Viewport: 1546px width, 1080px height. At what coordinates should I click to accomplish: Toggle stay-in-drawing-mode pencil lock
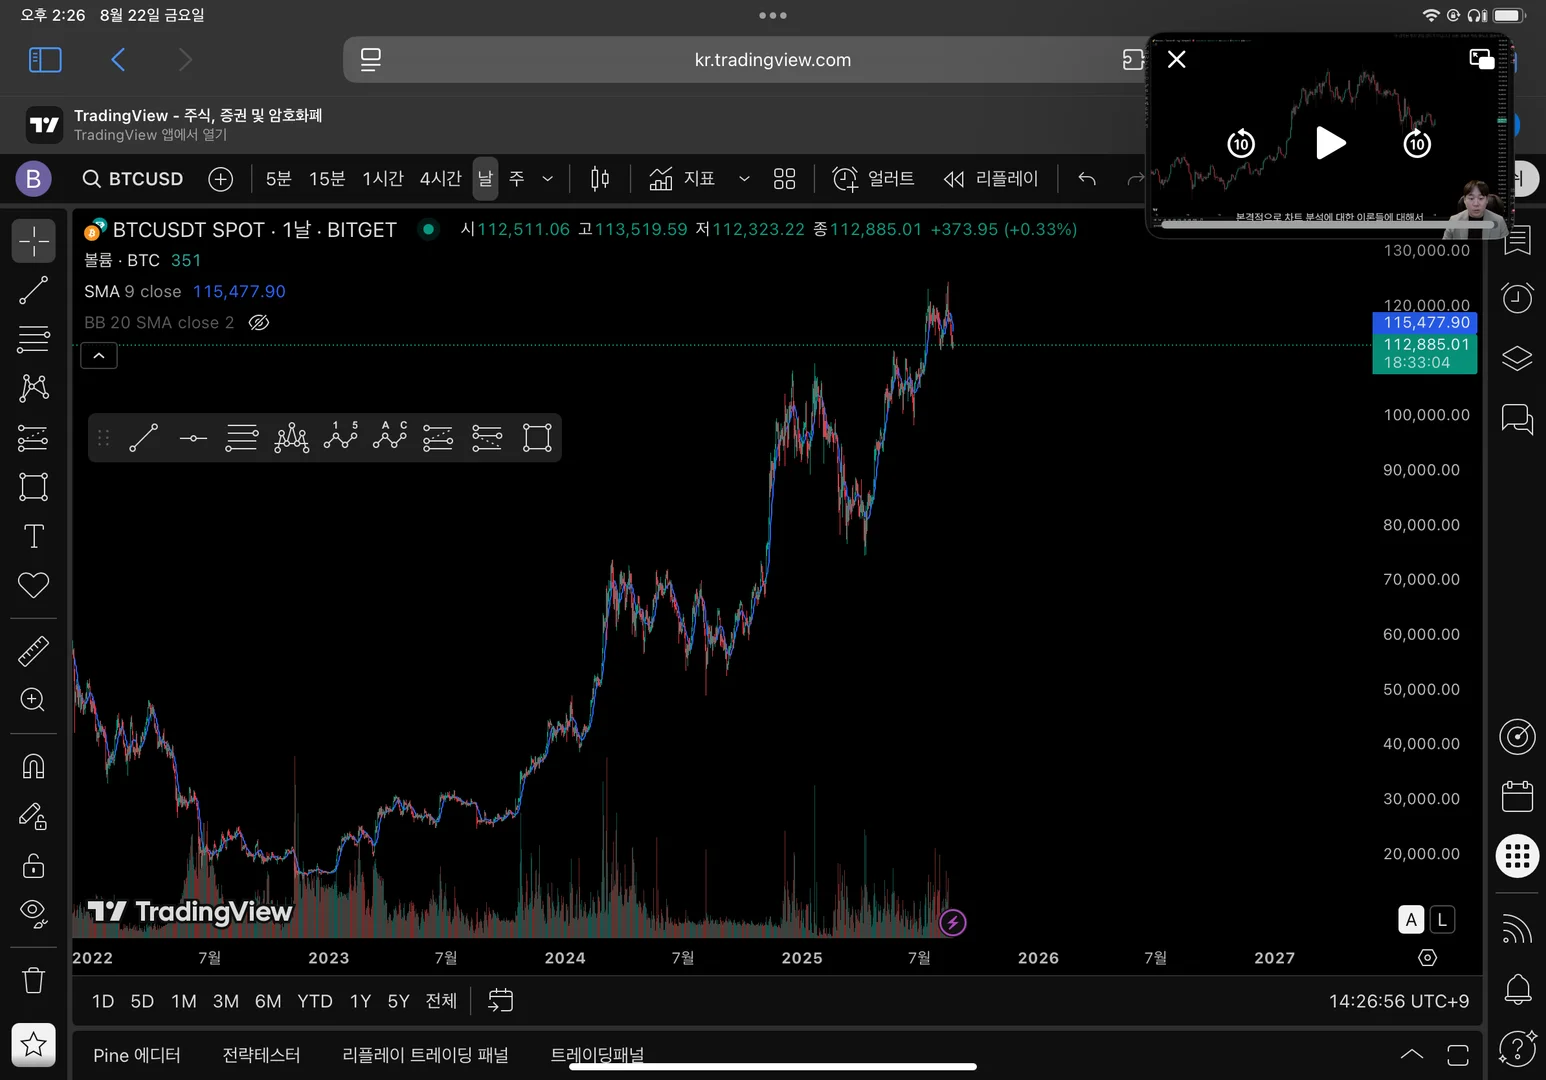pyautogui.click(x=34, y=816)
